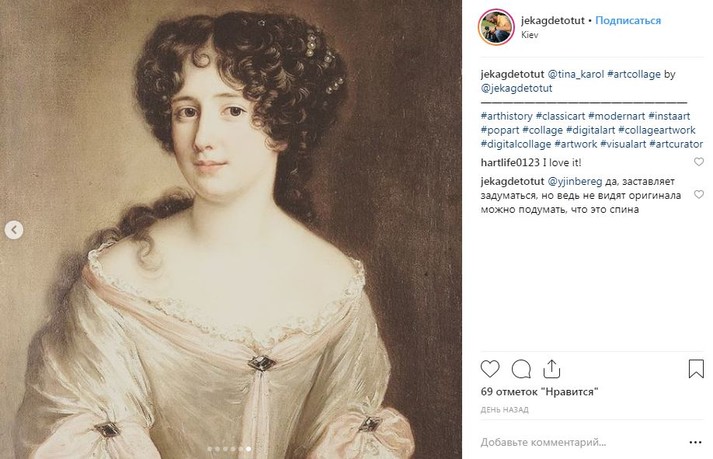Screen dimensions: 713x459
Task: Like the post with the heart icon
Action: (x=490, y=369)
